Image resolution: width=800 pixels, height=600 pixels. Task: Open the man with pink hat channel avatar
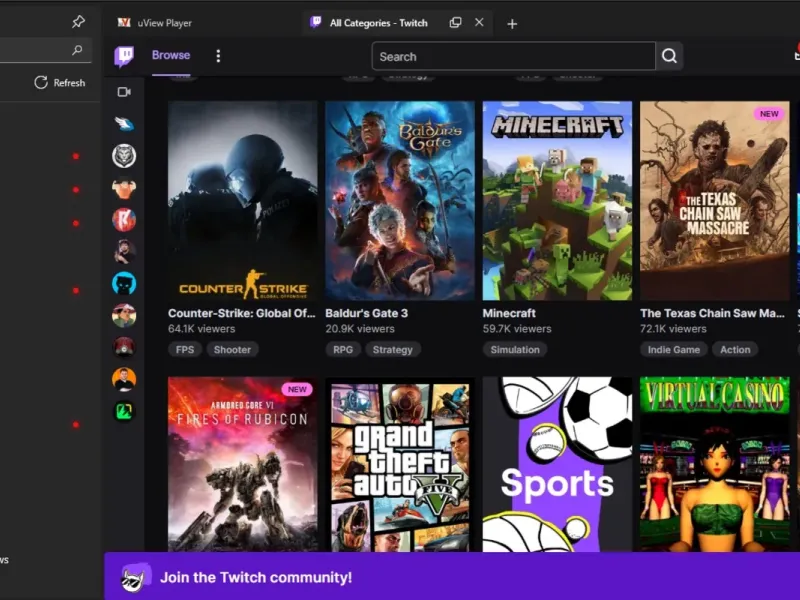coord(124,315)
